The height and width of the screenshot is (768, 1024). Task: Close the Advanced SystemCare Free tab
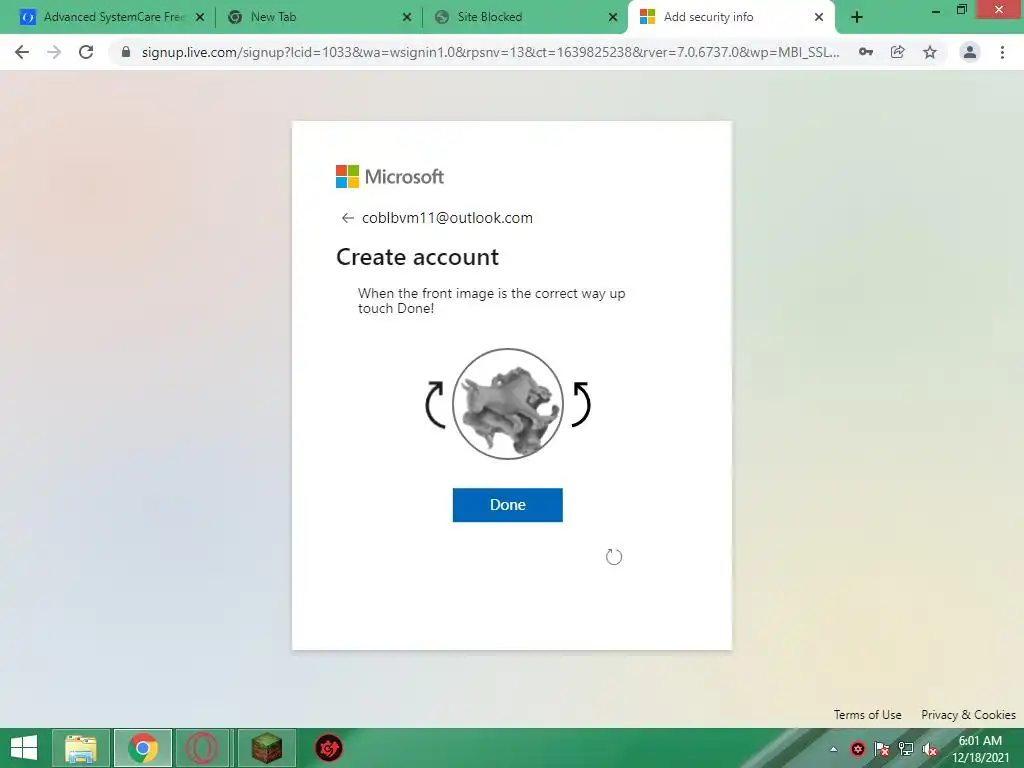pyautogui.click(x=200, y=17)
